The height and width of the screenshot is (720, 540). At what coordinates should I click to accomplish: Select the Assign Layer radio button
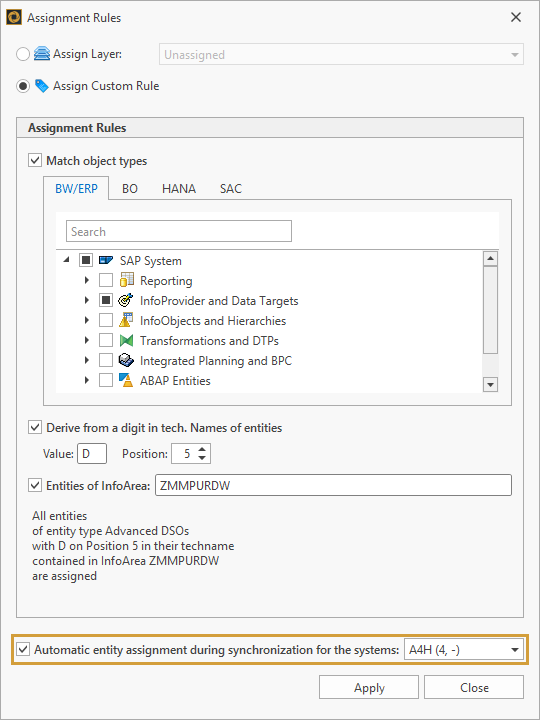pos(23,54)
